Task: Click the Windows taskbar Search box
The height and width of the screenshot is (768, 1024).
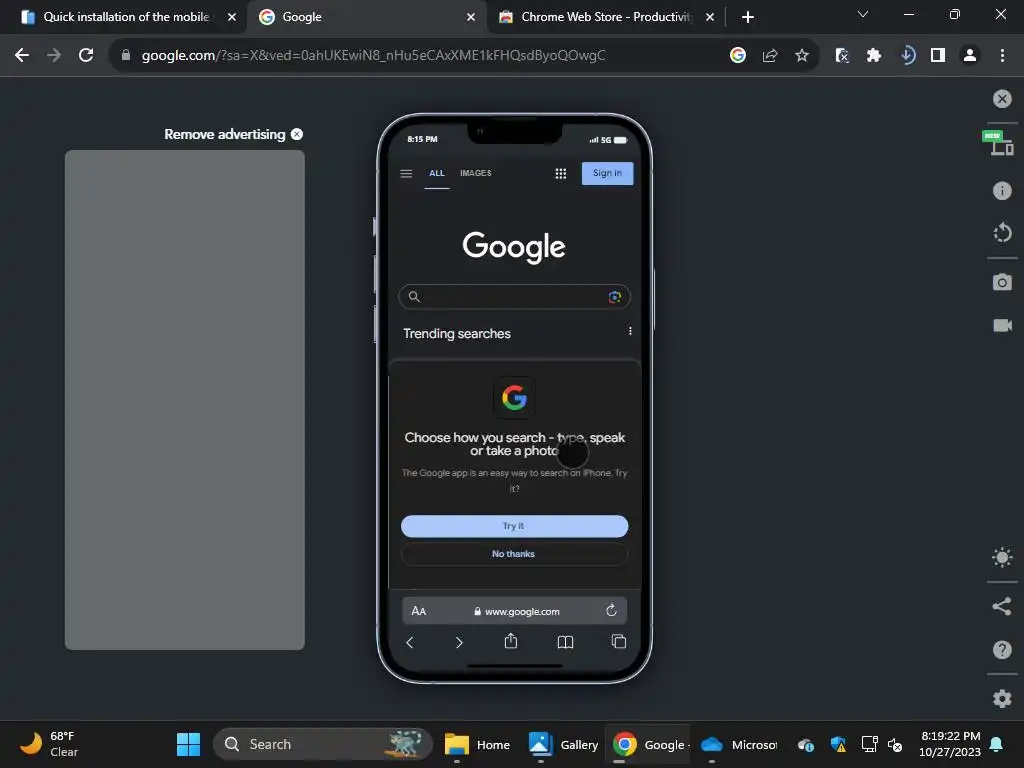Action: [323, 744]
